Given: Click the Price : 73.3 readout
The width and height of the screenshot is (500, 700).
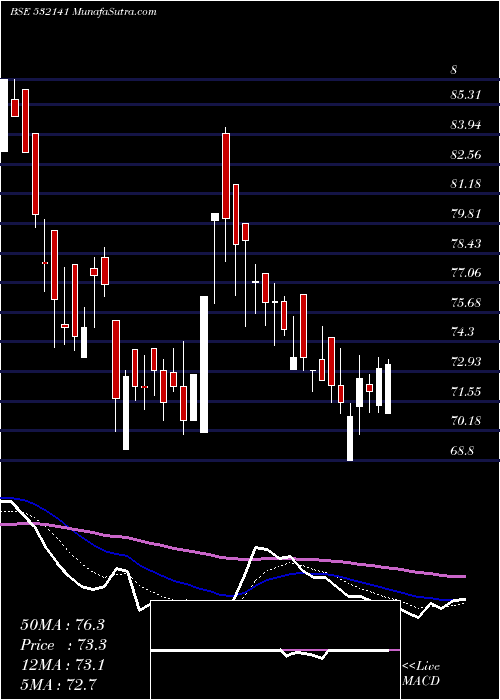Looking at the screenshot, I should [x=64, y=645].
